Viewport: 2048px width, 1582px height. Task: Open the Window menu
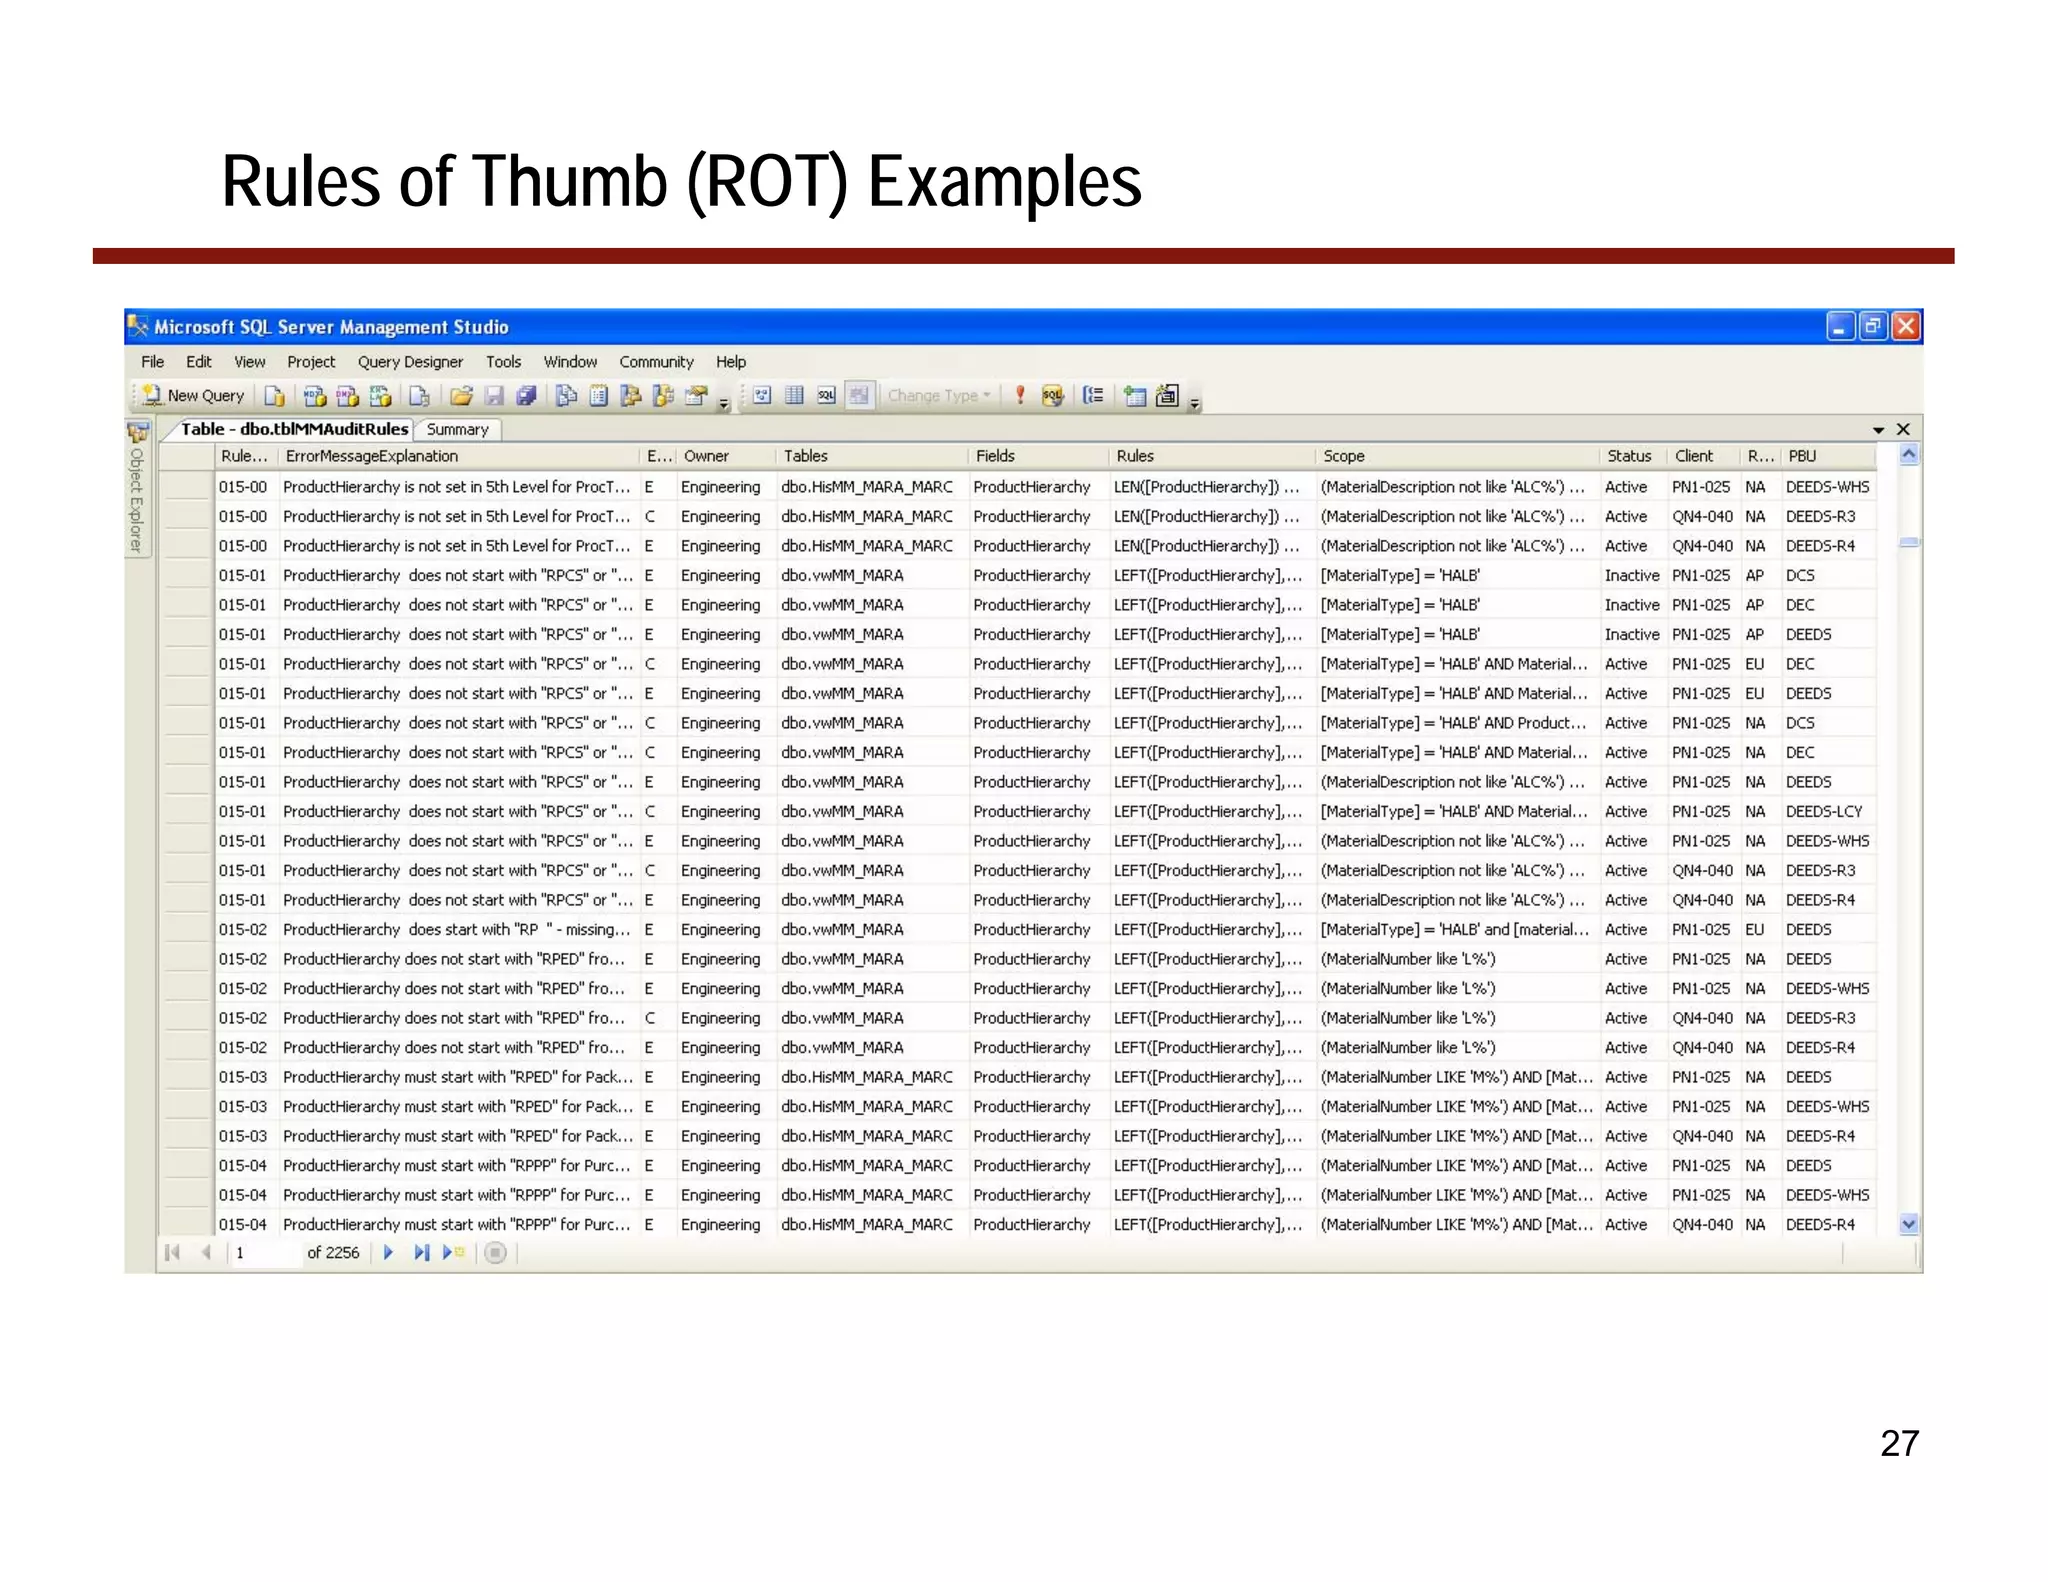click(570, 362)
